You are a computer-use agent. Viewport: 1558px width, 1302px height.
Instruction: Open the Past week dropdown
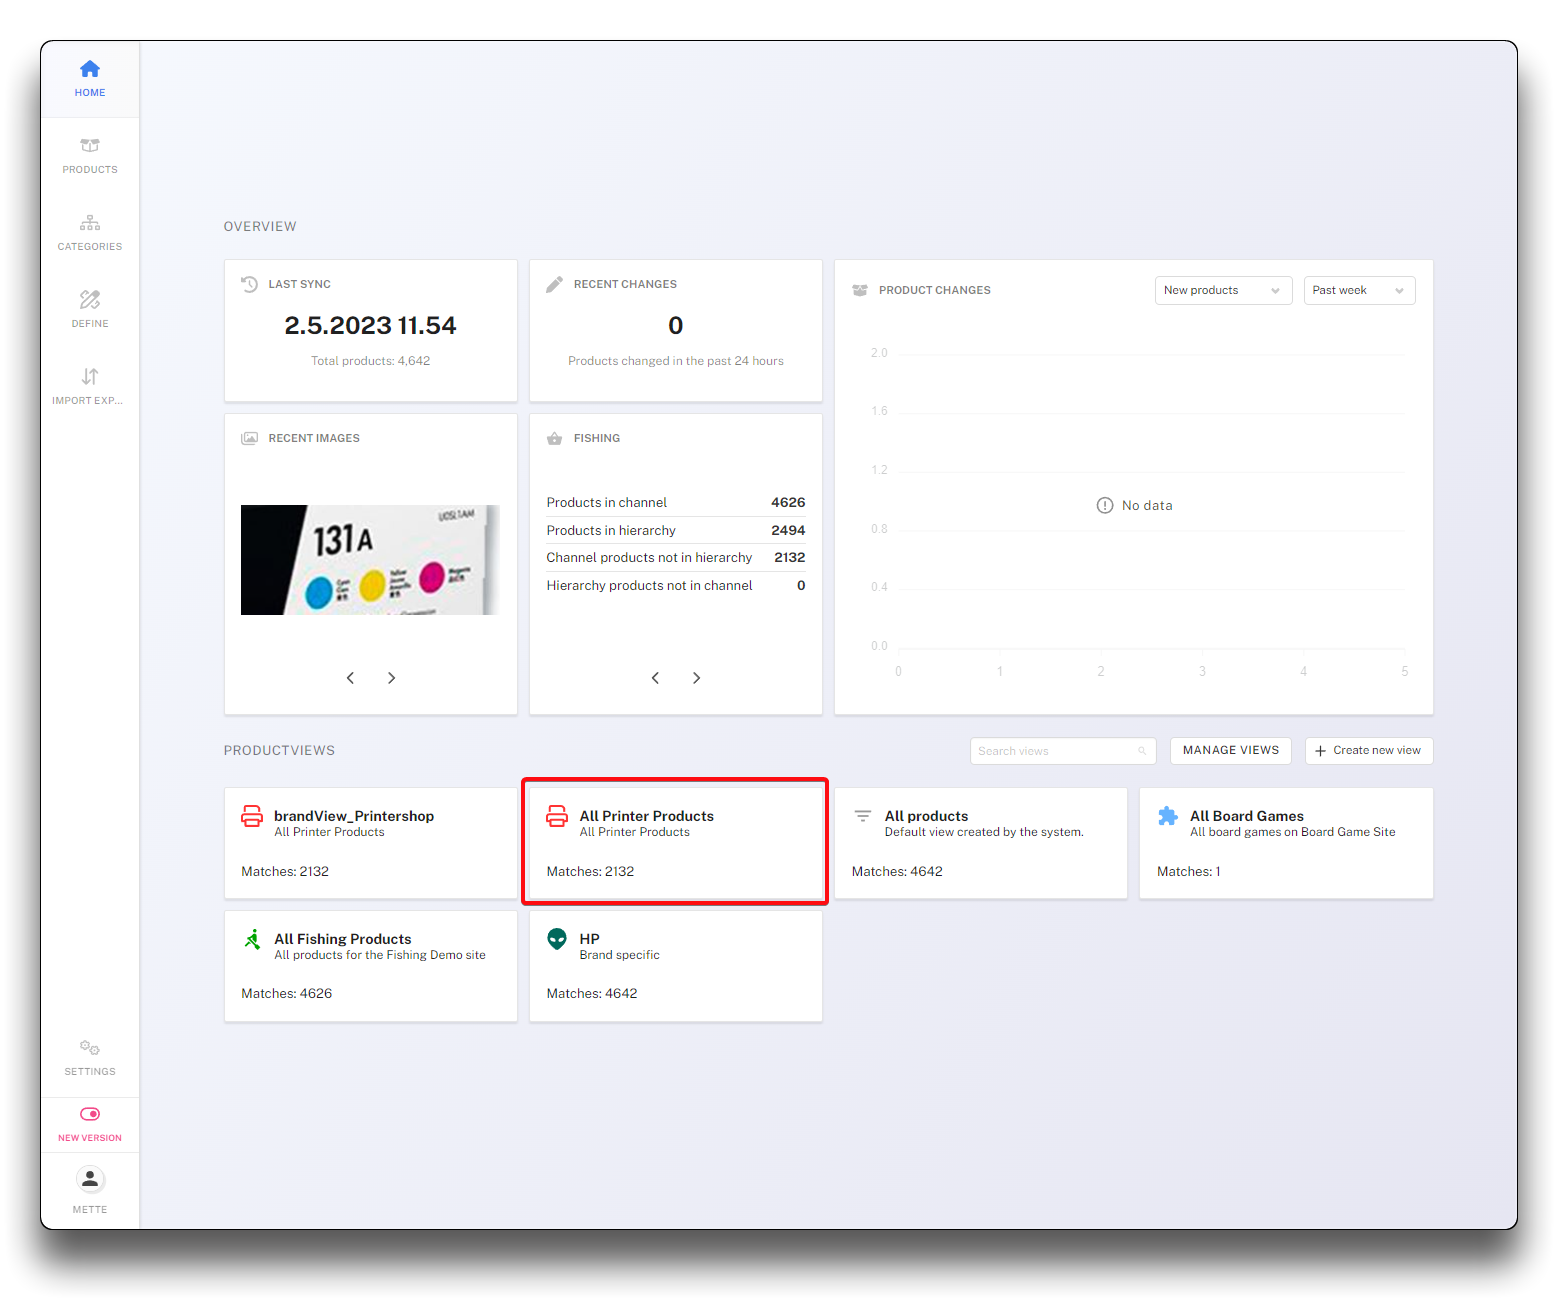(x=1359, y=291)
